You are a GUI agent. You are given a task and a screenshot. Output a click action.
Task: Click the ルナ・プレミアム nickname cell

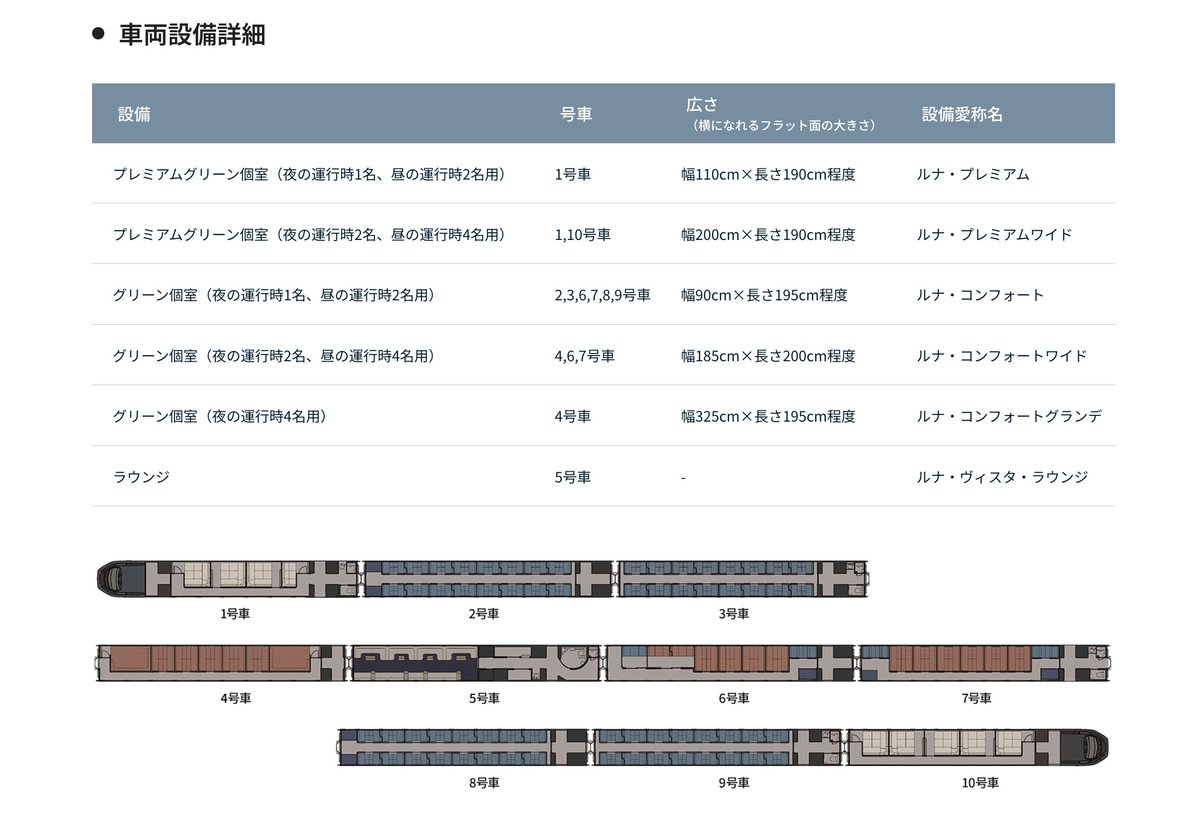pyautogui.click(x=973, y=174)
